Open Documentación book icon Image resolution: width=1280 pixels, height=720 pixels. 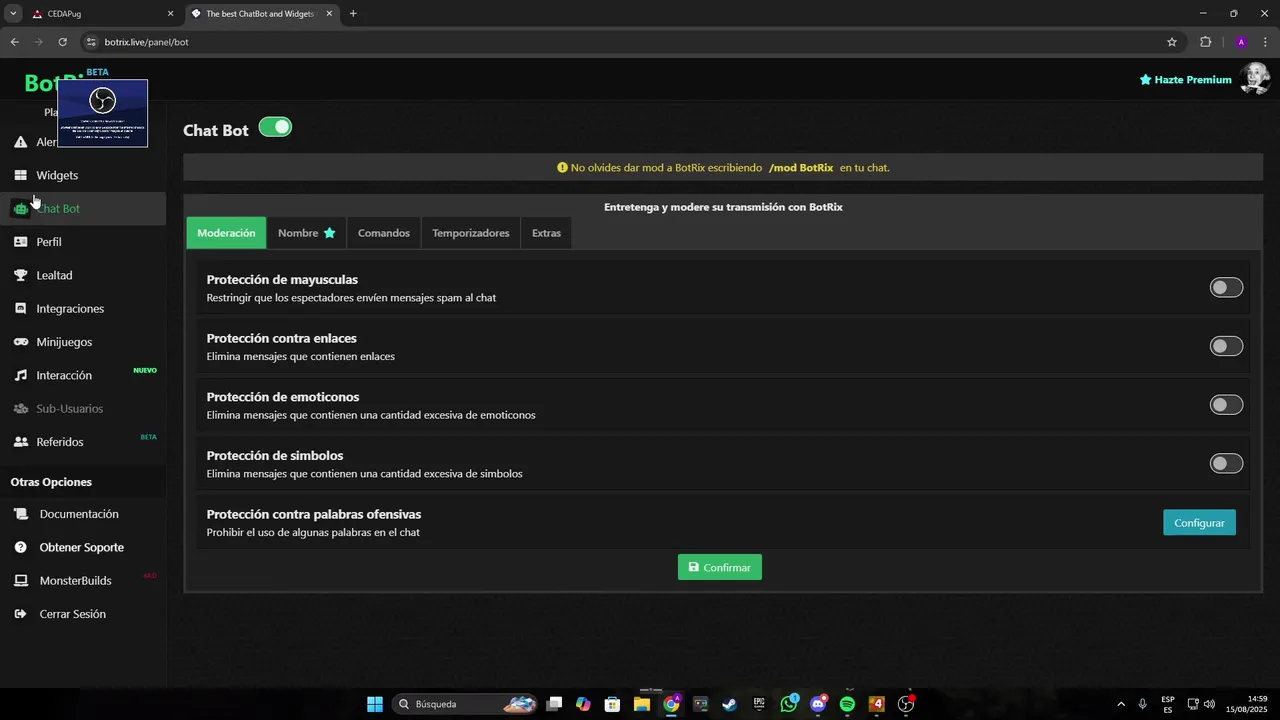point(20,514)
